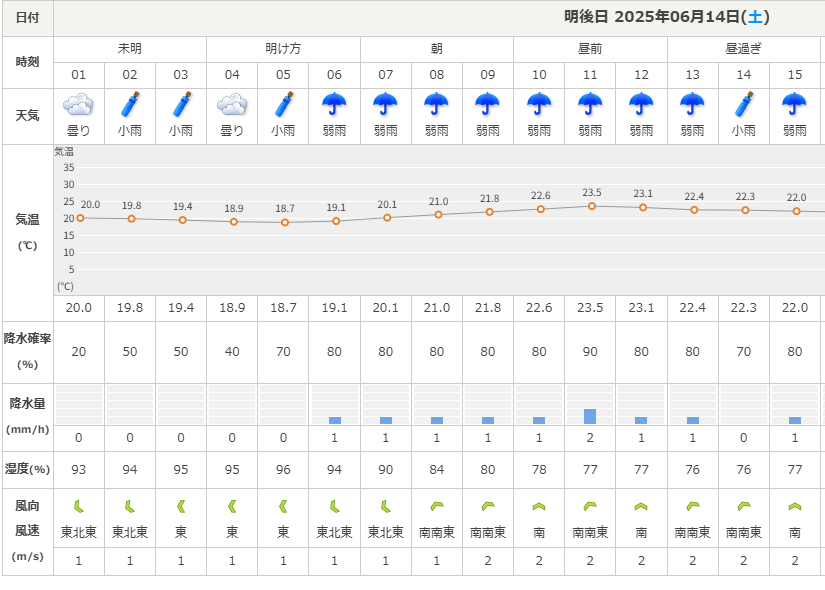Click the 90 percent precipitation probability cell
The image size is (825, 590).
tap(590, 352)
